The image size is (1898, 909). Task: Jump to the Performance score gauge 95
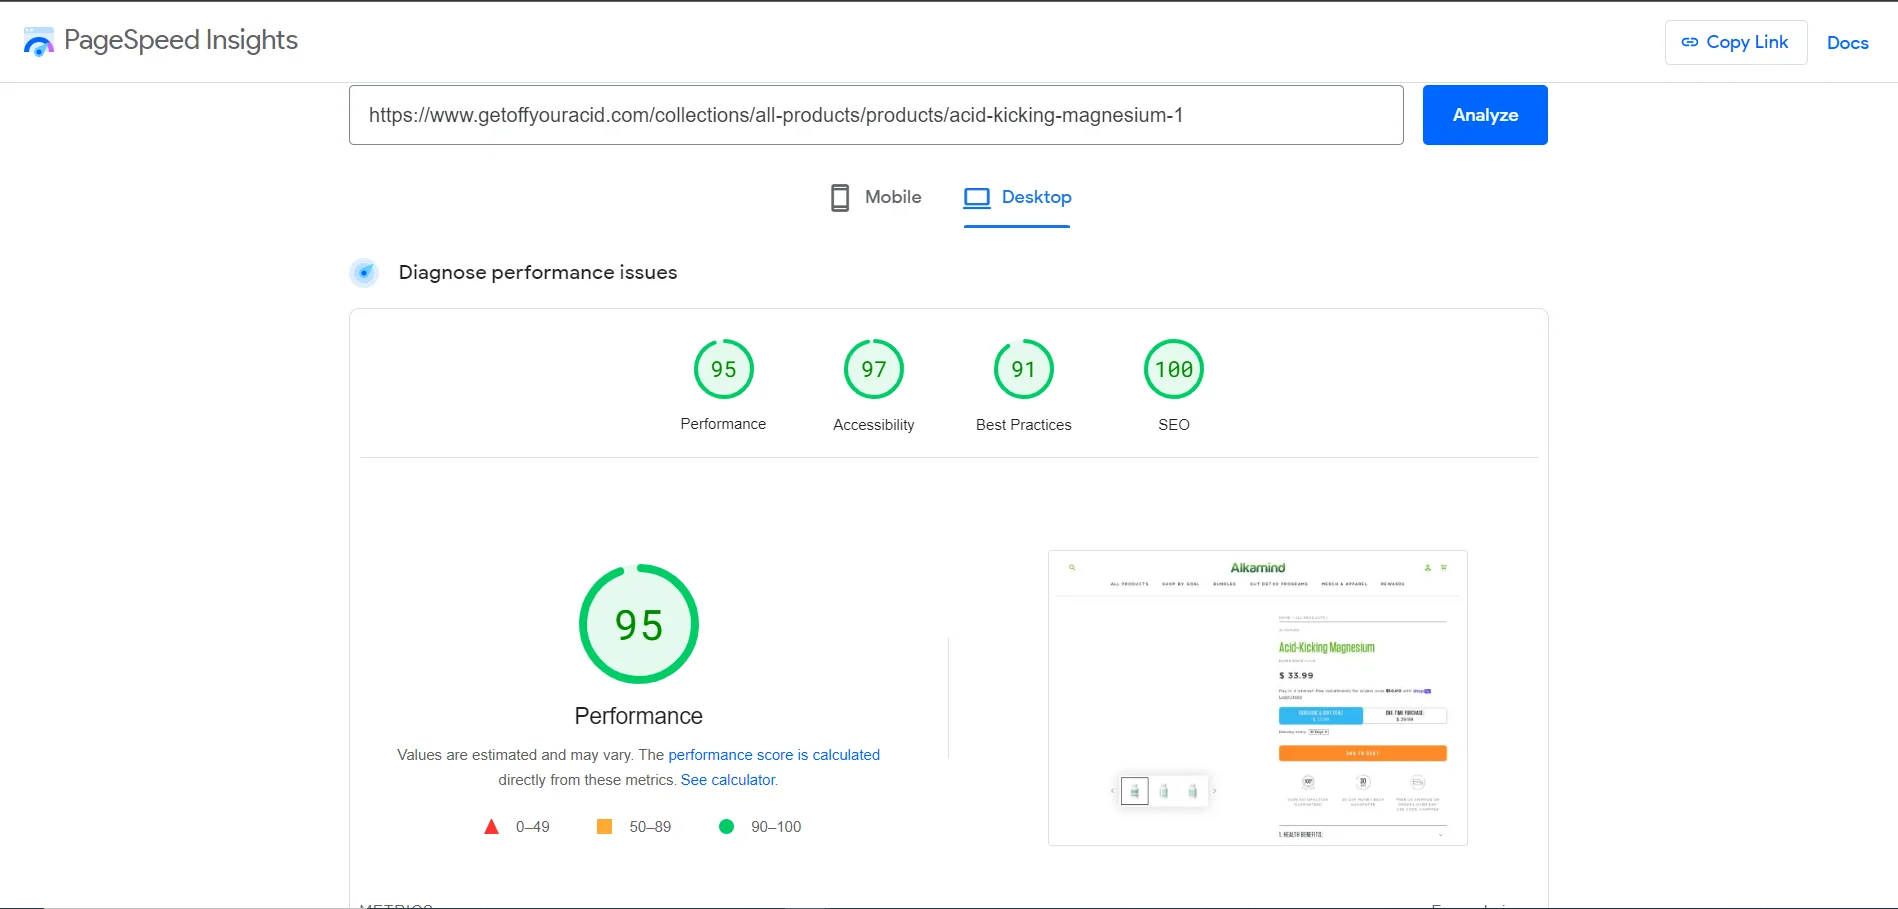pos(723,369)
